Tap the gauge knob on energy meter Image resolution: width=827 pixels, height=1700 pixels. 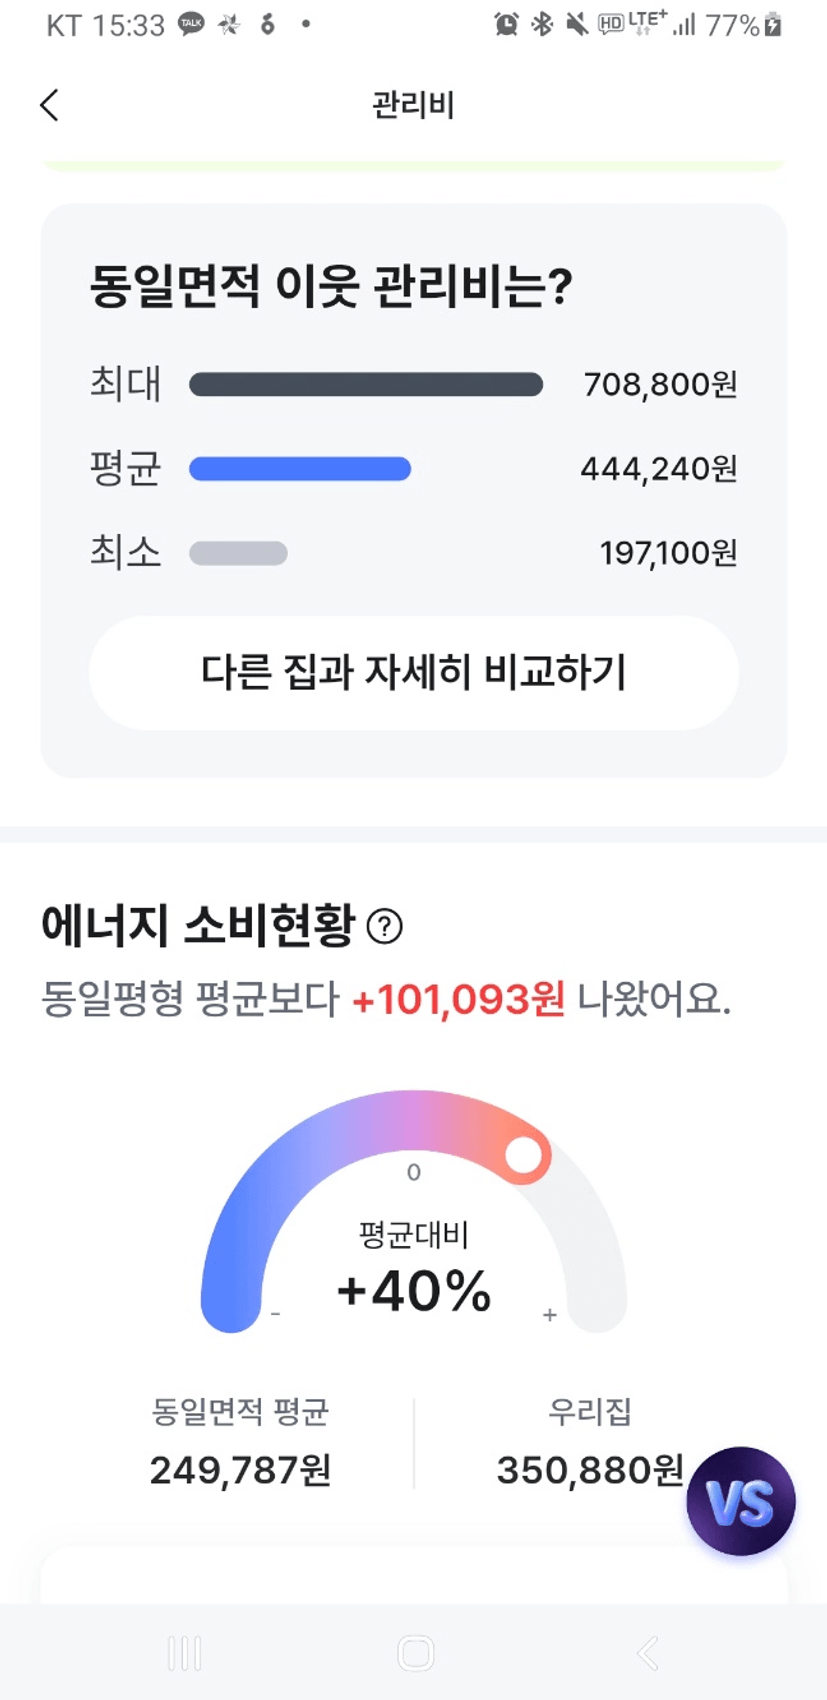coord(523,1155)
